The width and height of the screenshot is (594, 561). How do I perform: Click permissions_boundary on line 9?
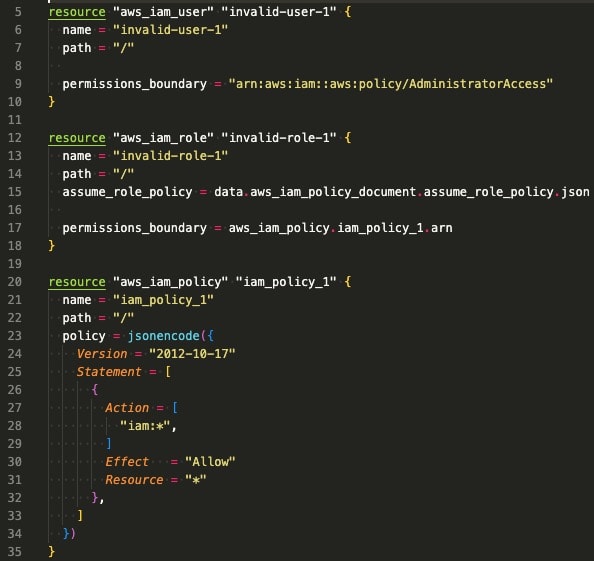[134, 84]
